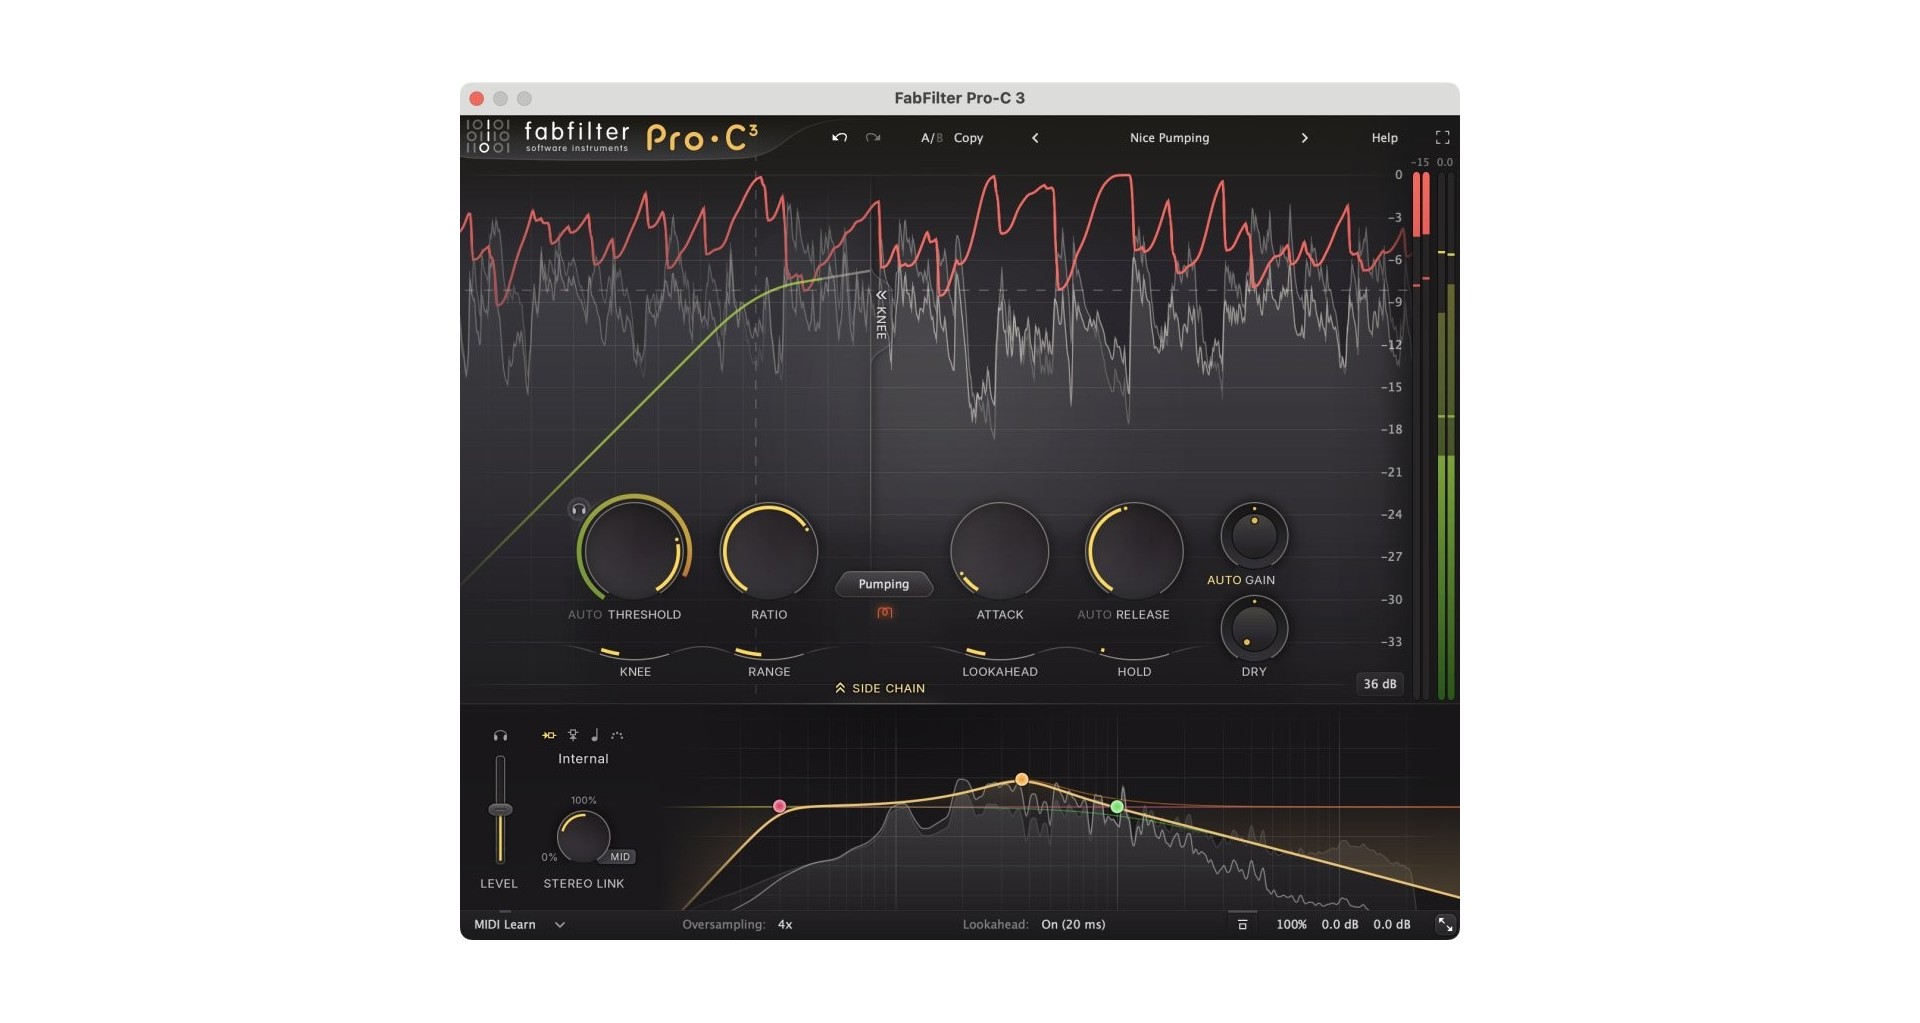The height and width of the screenshot is (1023, 1920).
Task: Click the KNEE slider
Action: coord(635,653)
